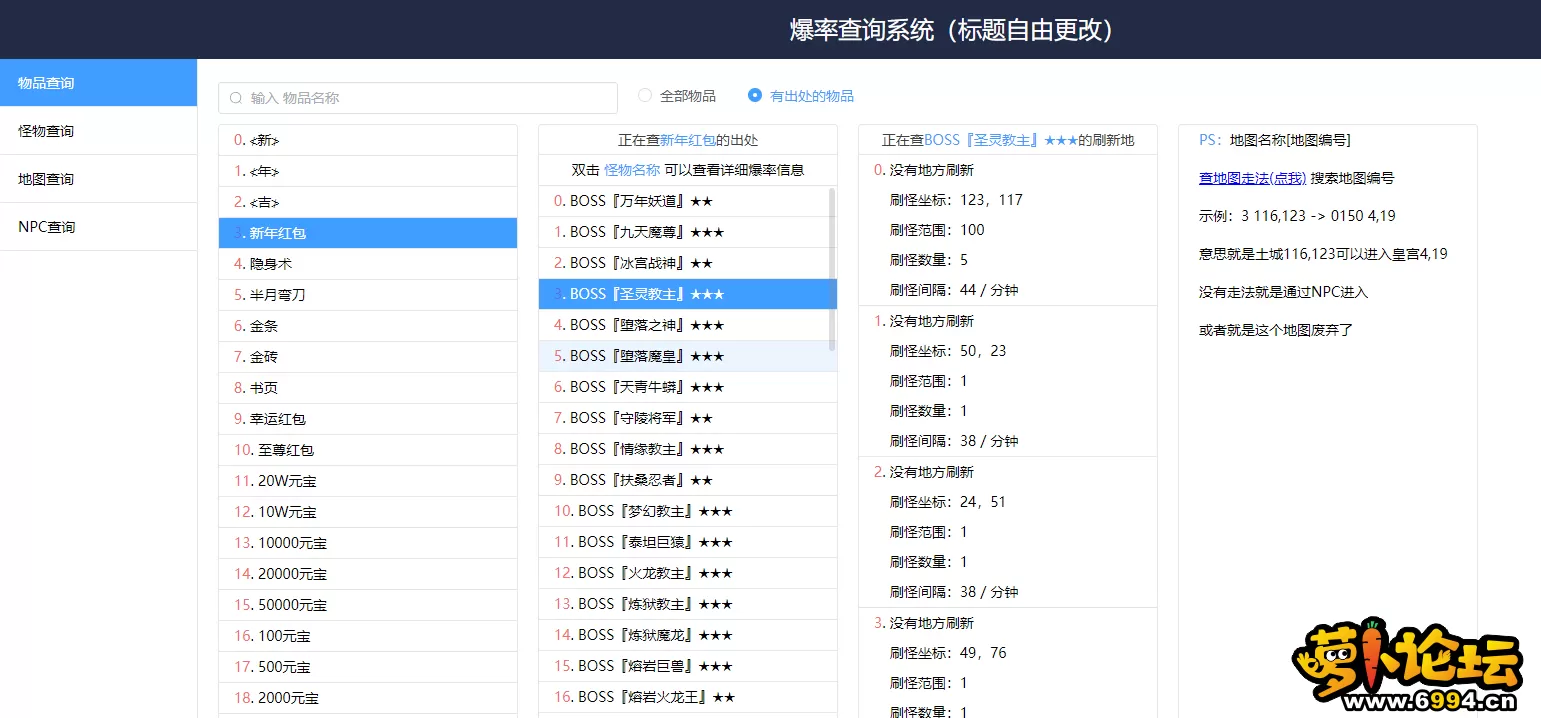
Task: Select monster BOSS『天青牛蟒』★★★
Action: 688,387
